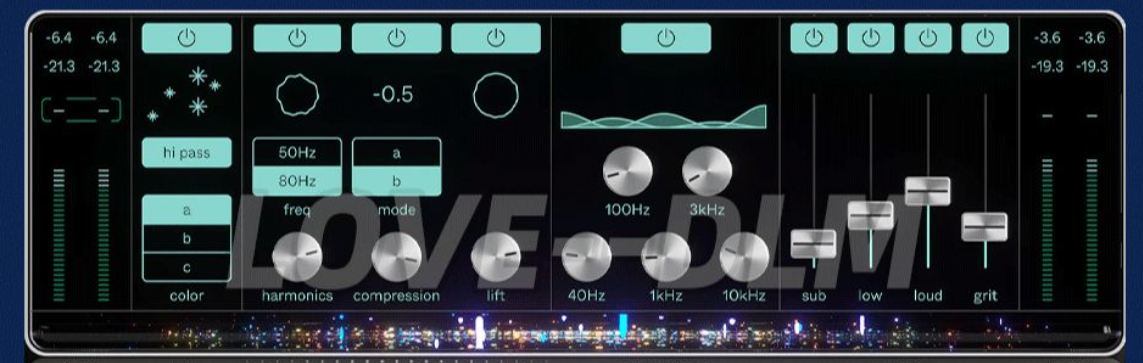
Task: Toggle the low fader power button
Action: pyautogui.click(x=871, y=38)
